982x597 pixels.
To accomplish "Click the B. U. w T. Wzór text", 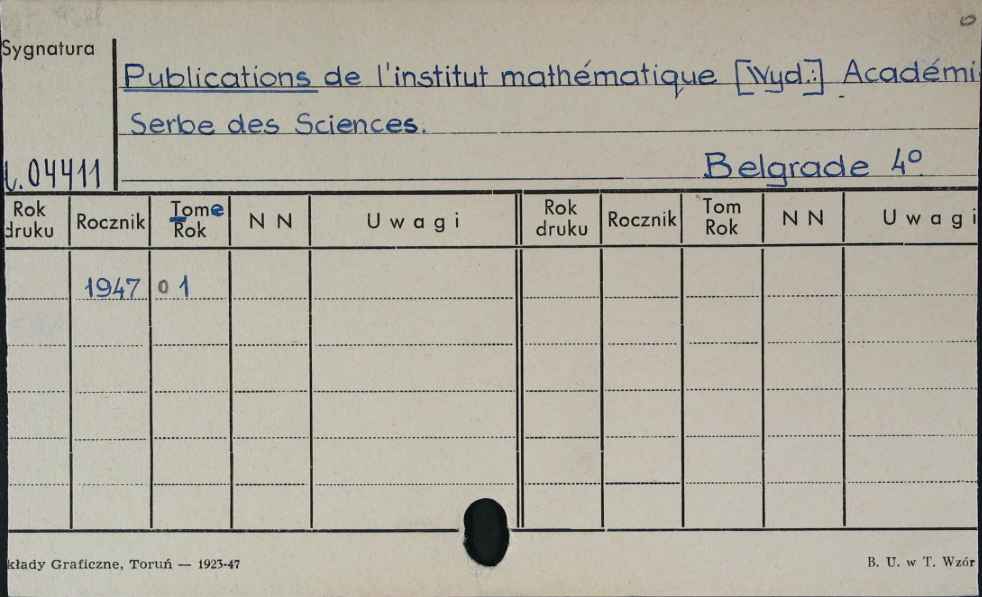I will (x=921, y=563).
